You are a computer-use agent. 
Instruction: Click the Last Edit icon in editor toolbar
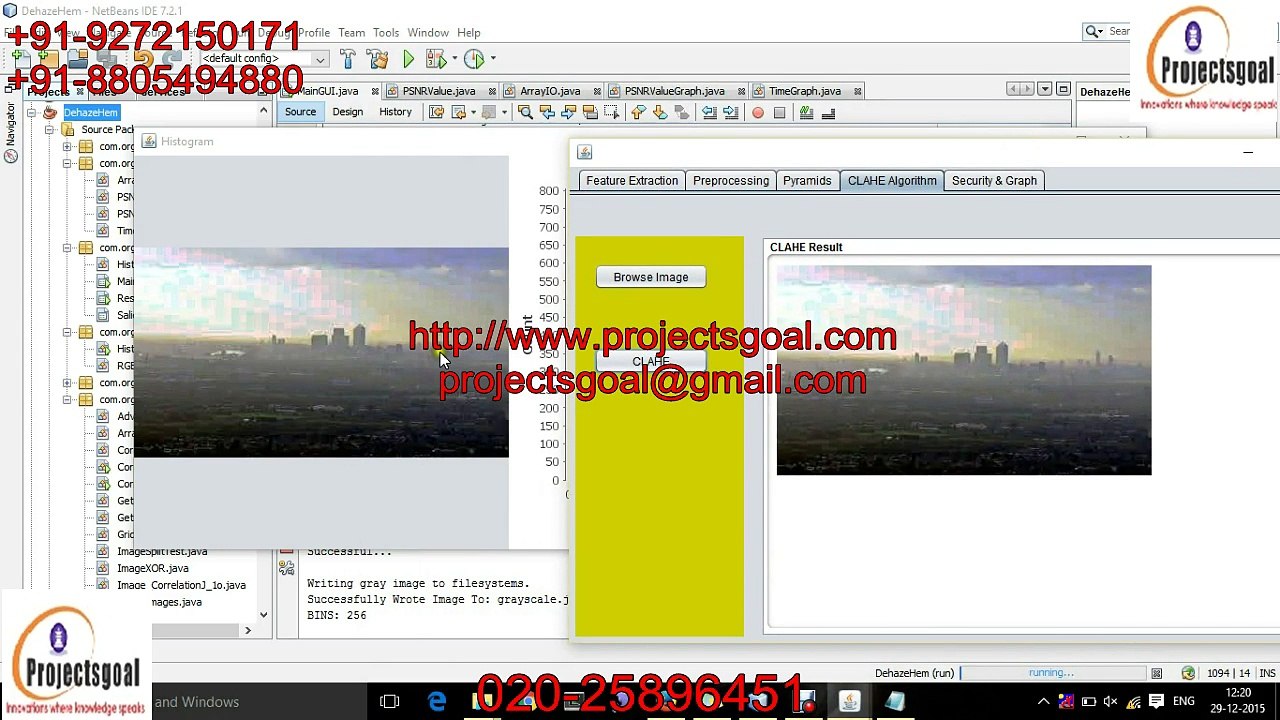[x=437, y=113]
